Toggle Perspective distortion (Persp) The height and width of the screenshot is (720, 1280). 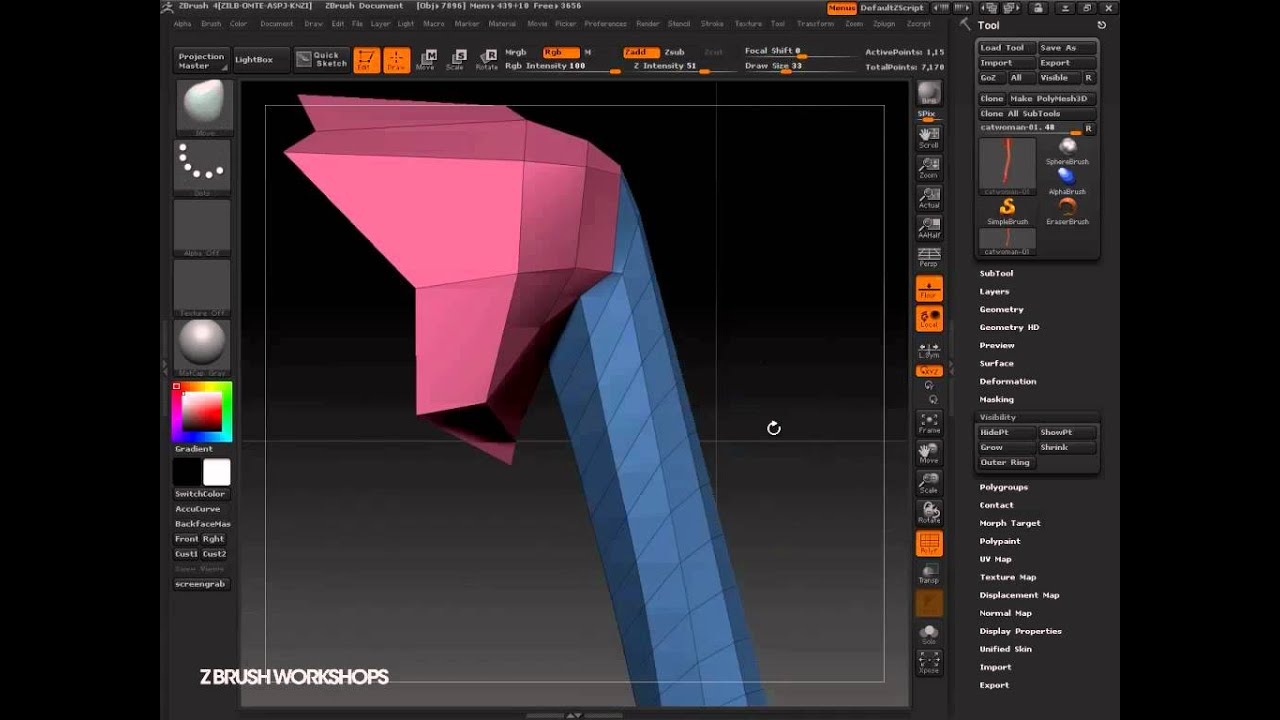929,256
